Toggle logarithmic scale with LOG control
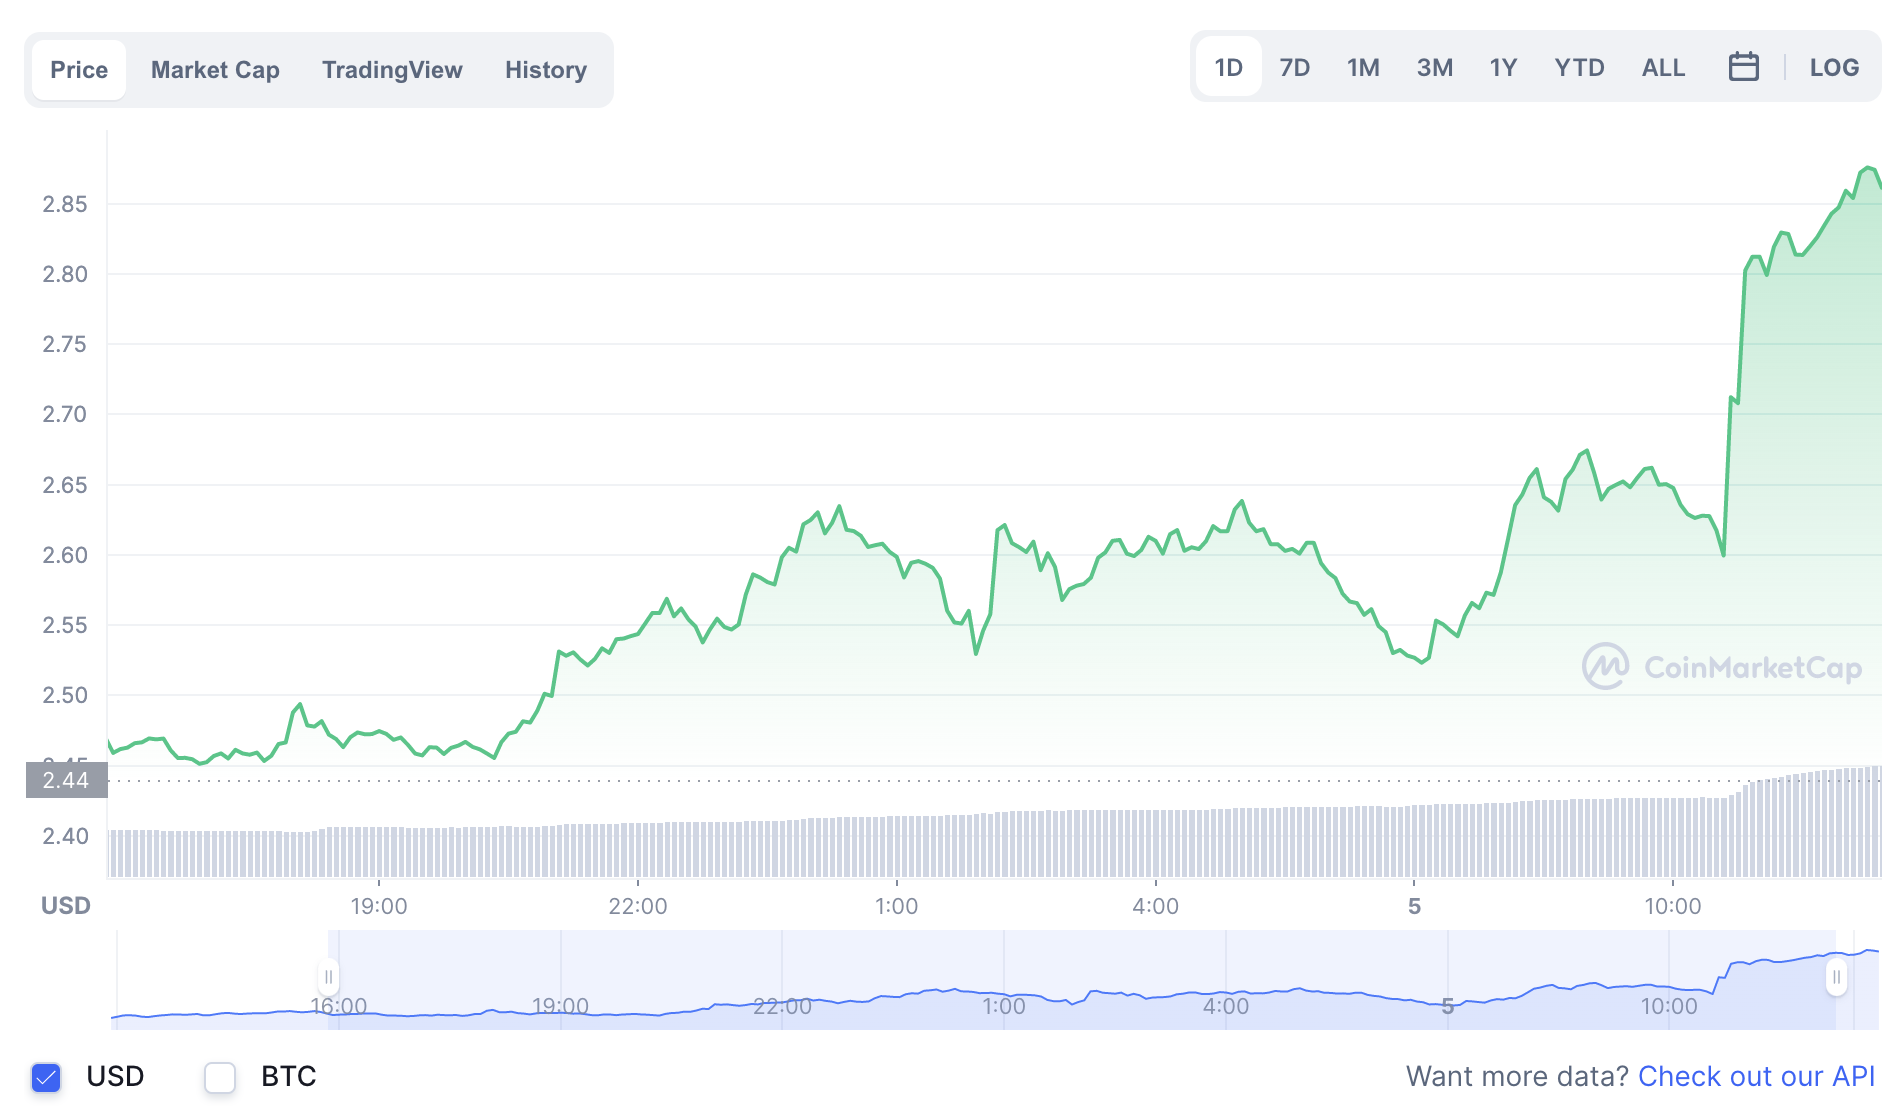 [1834, 67]
